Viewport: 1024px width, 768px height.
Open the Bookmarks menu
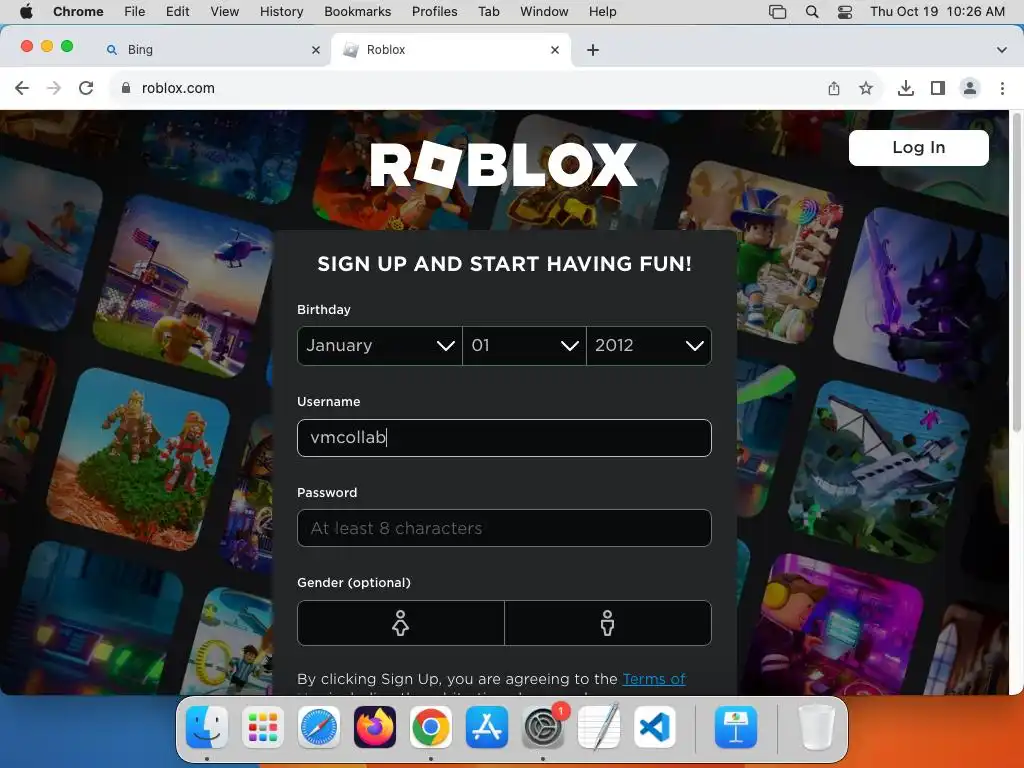357,12
